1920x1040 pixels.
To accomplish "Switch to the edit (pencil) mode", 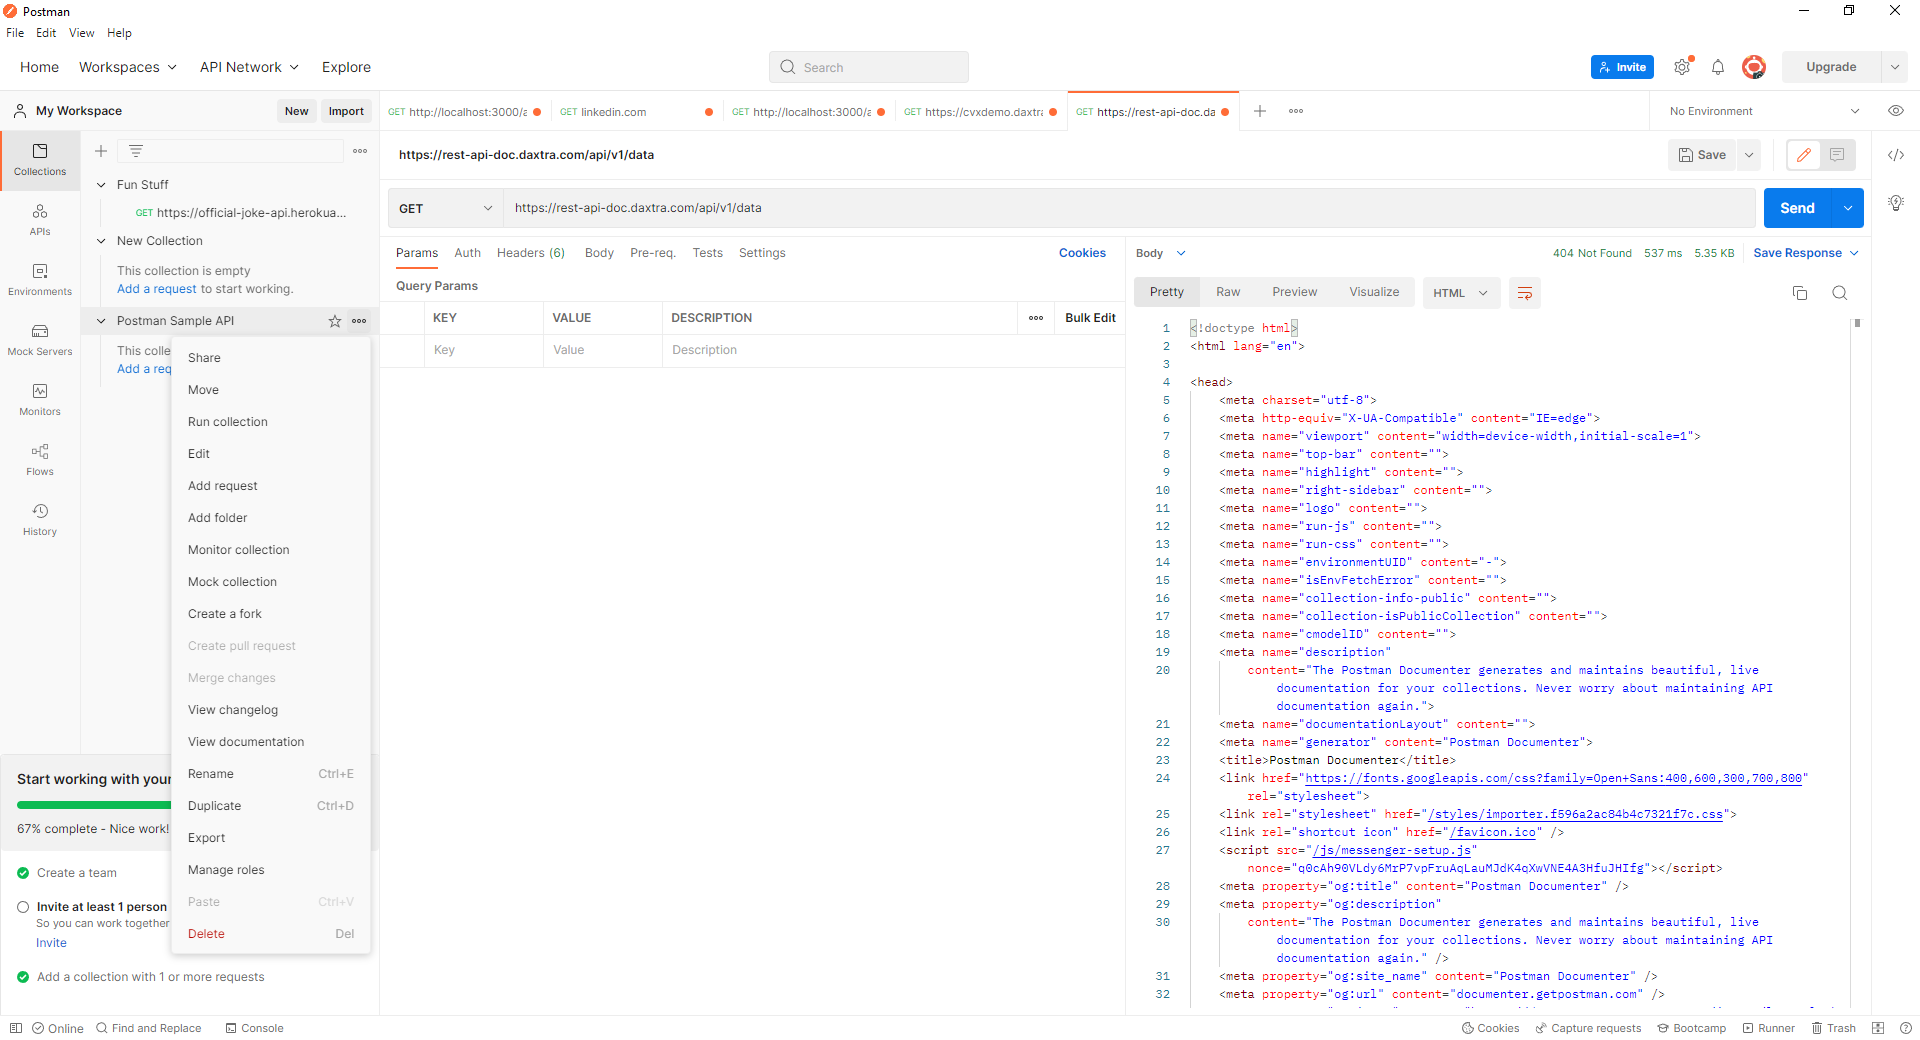I will (x=1804, y=155).
